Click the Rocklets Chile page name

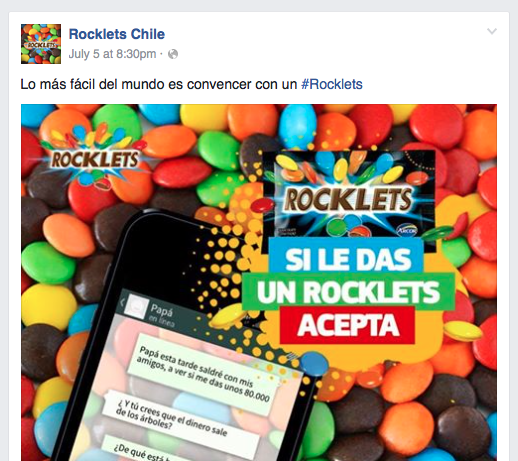point(117,34)
